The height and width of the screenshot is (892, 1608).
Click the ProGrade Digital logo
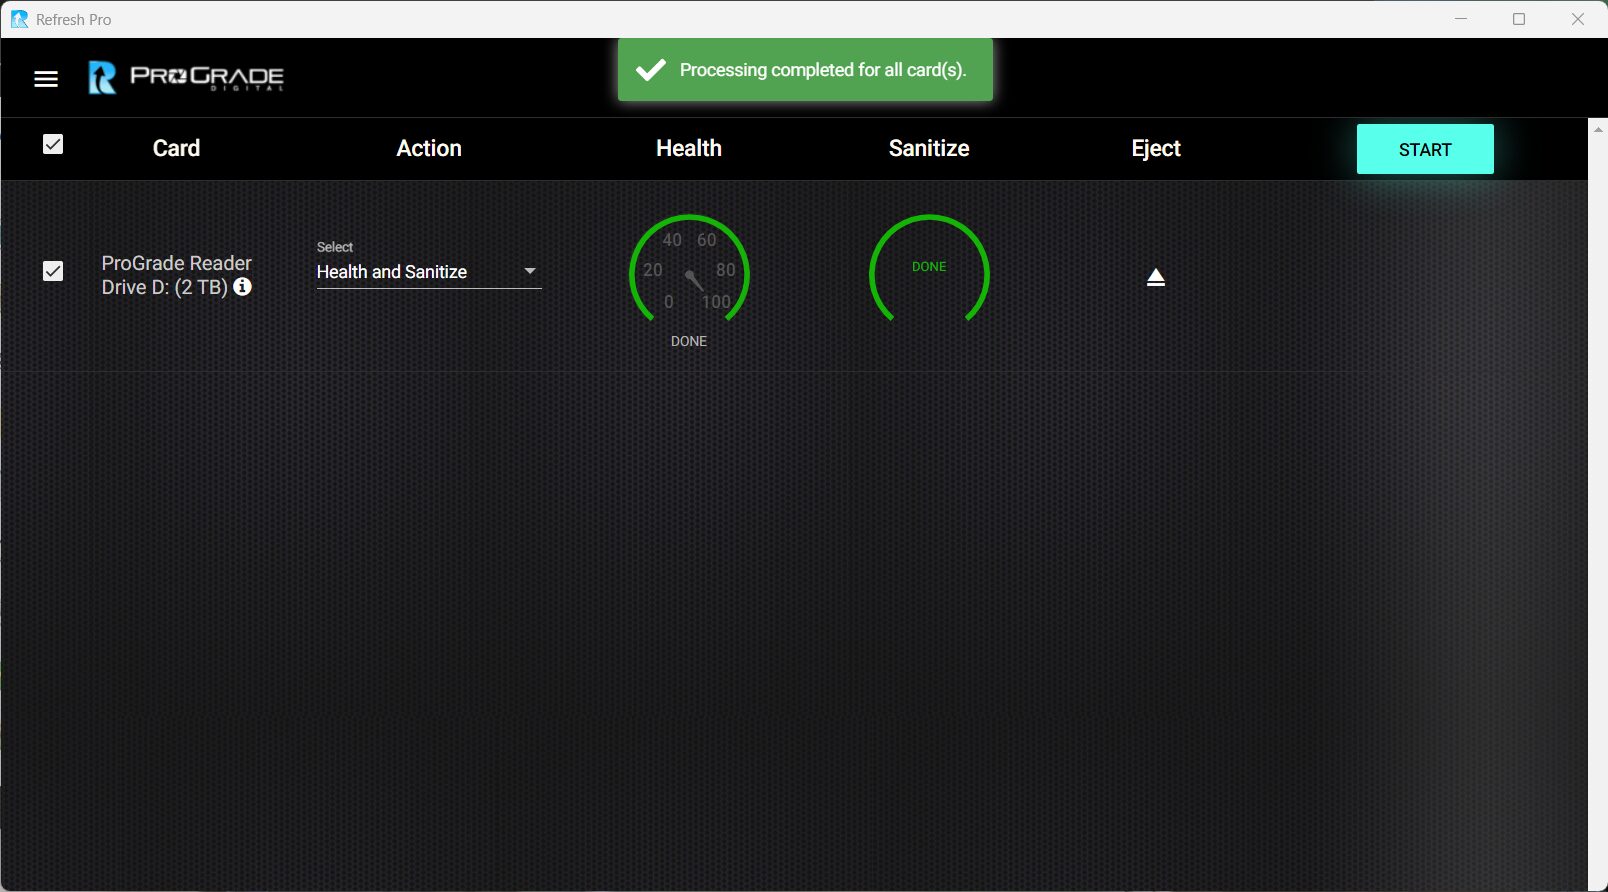[186, 77]
